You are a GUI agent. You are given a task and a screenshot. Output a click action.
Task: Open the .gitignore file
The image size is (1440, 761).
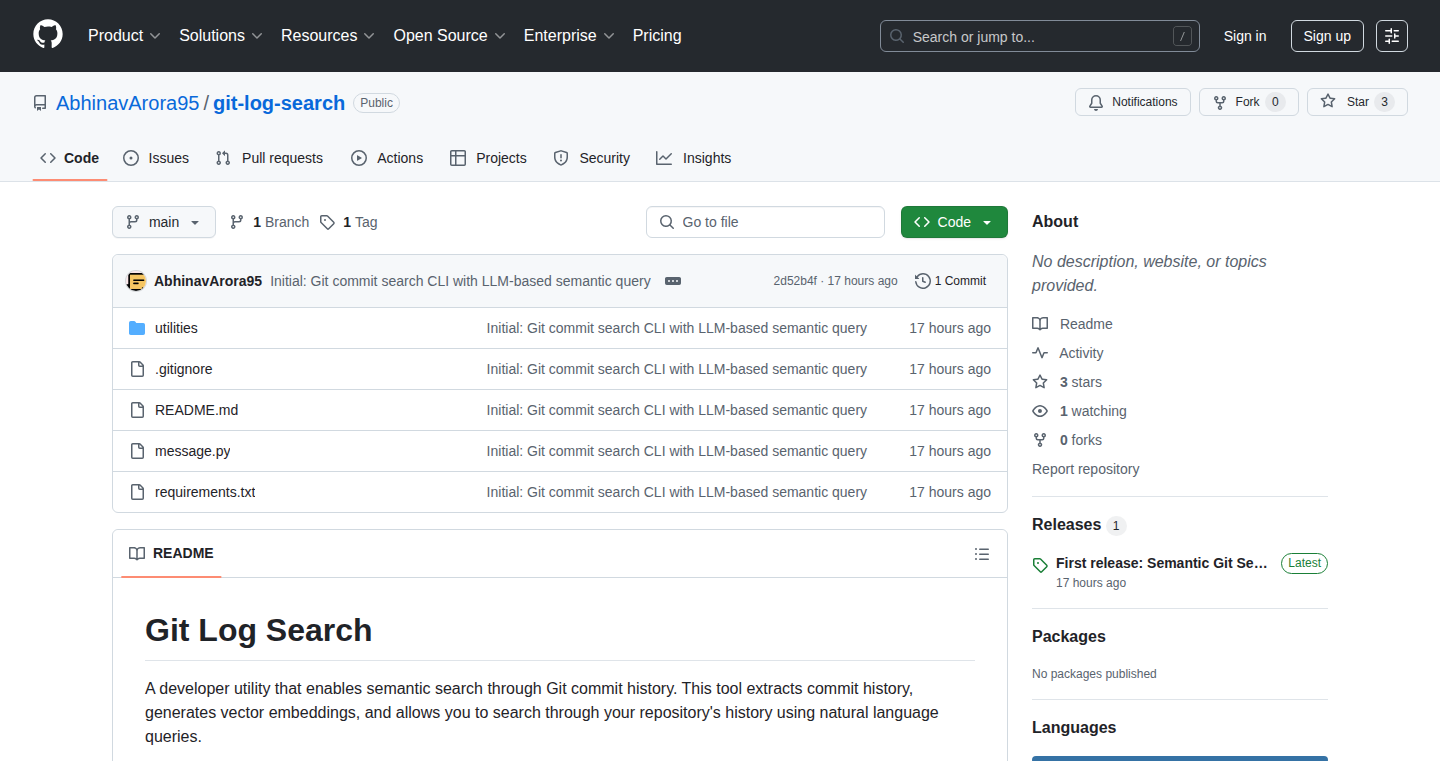click(x=184, y=369)
